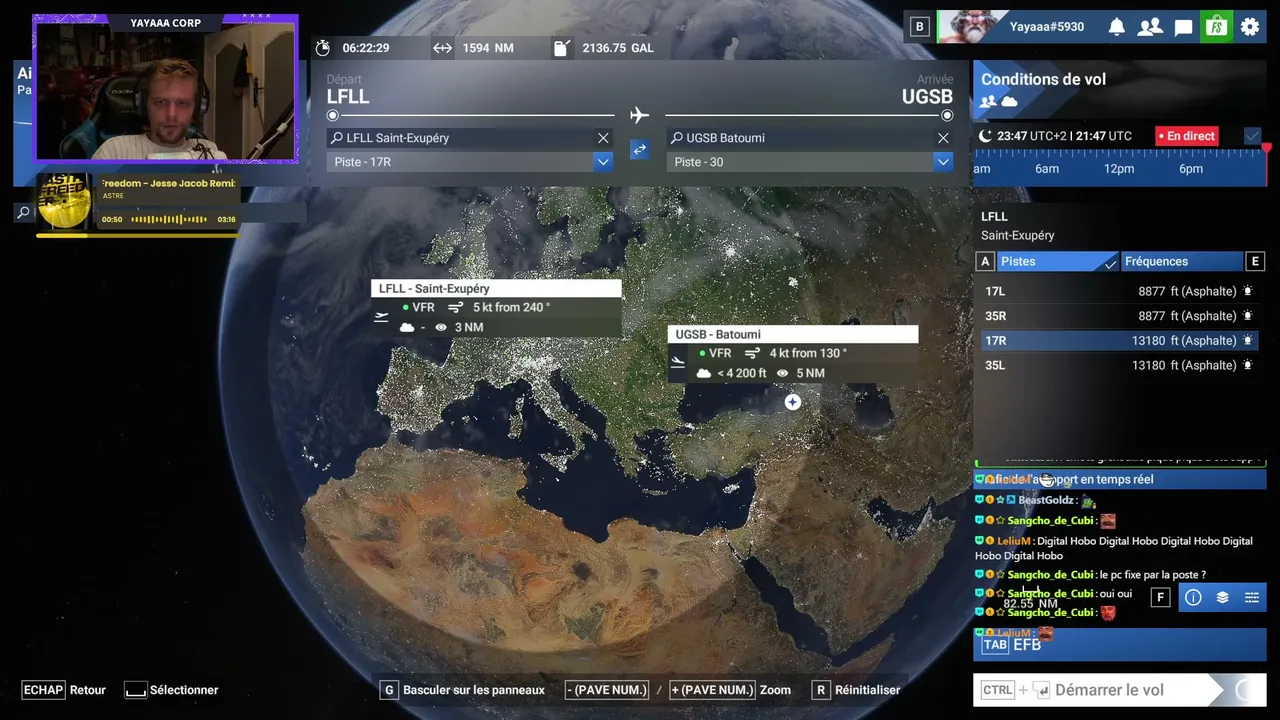This screenshot has width=1280, height=720.
Task: Click the lighting icon for runway 35R
Action: pos(1247,316)
